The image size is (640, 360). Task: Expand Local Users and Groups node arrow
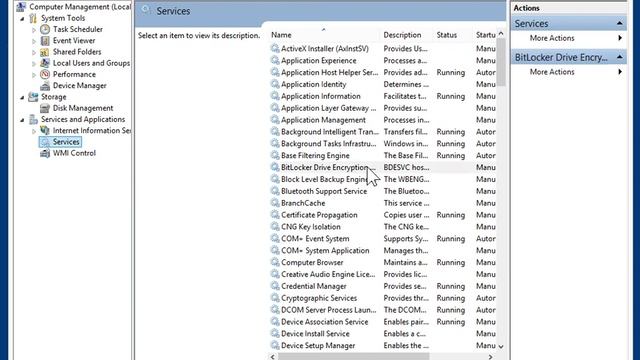click(34, 63)
